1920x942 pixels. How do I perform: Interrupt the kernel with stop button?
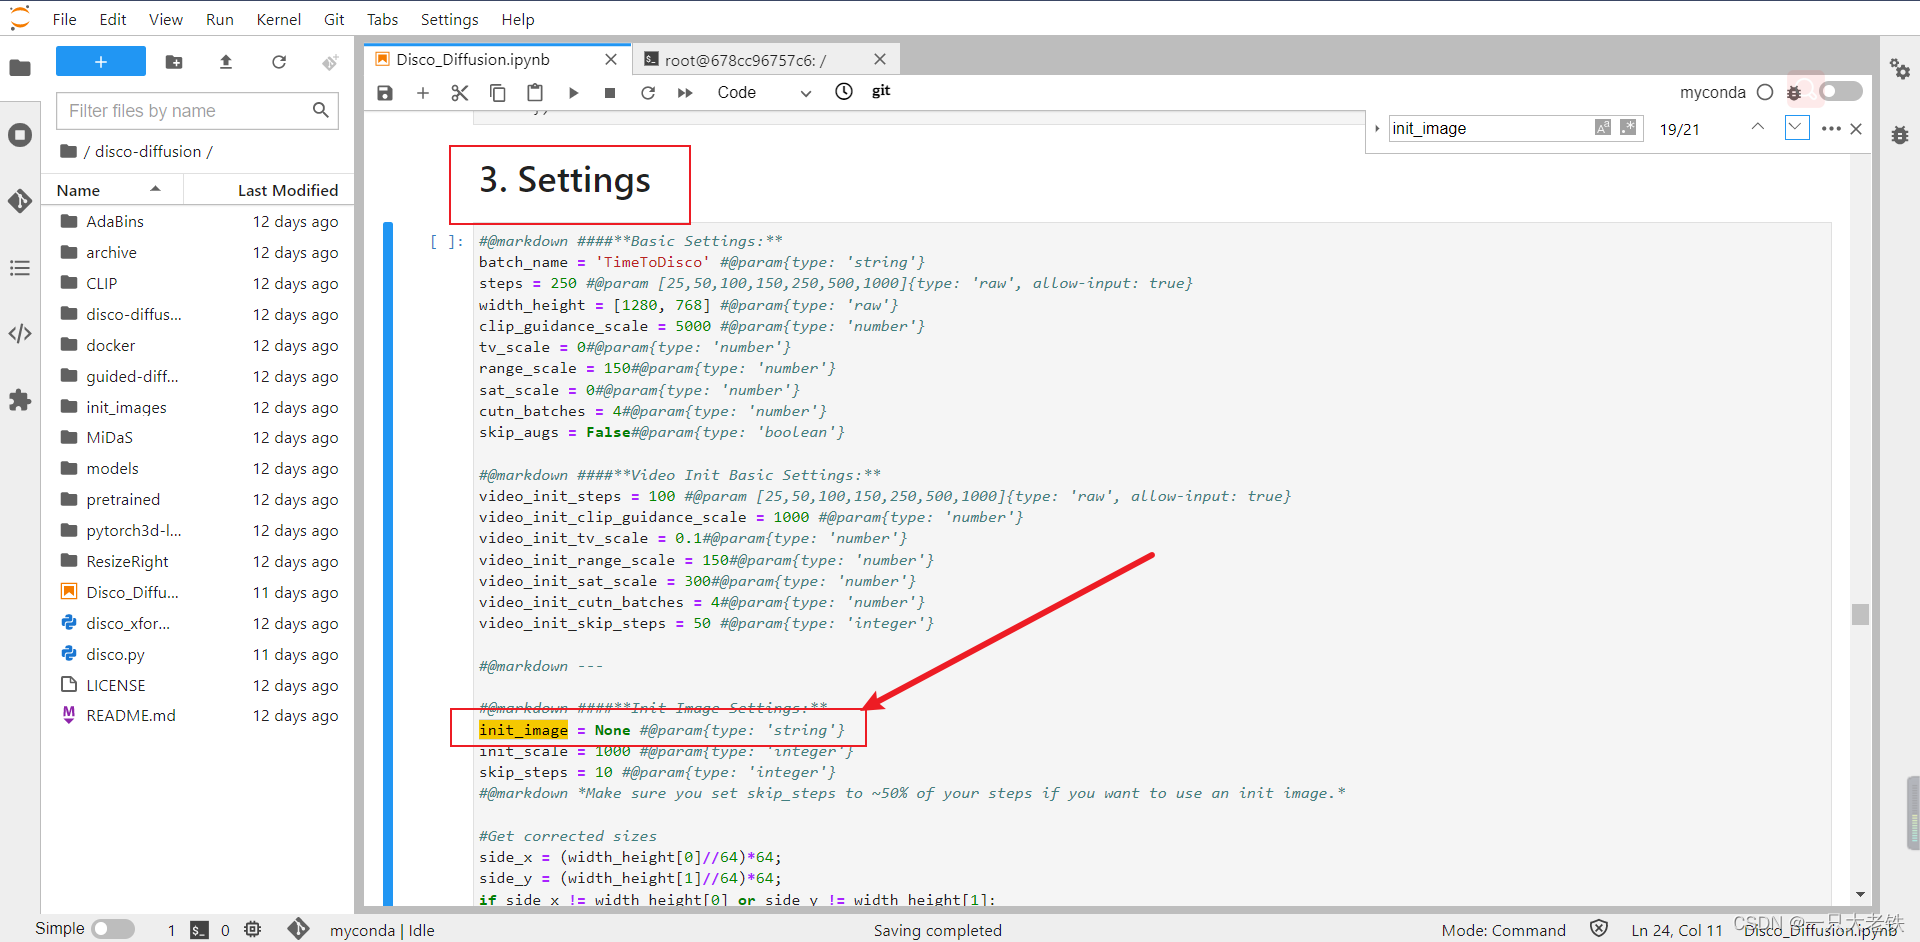pyautogui.click(x=610, y=93)
